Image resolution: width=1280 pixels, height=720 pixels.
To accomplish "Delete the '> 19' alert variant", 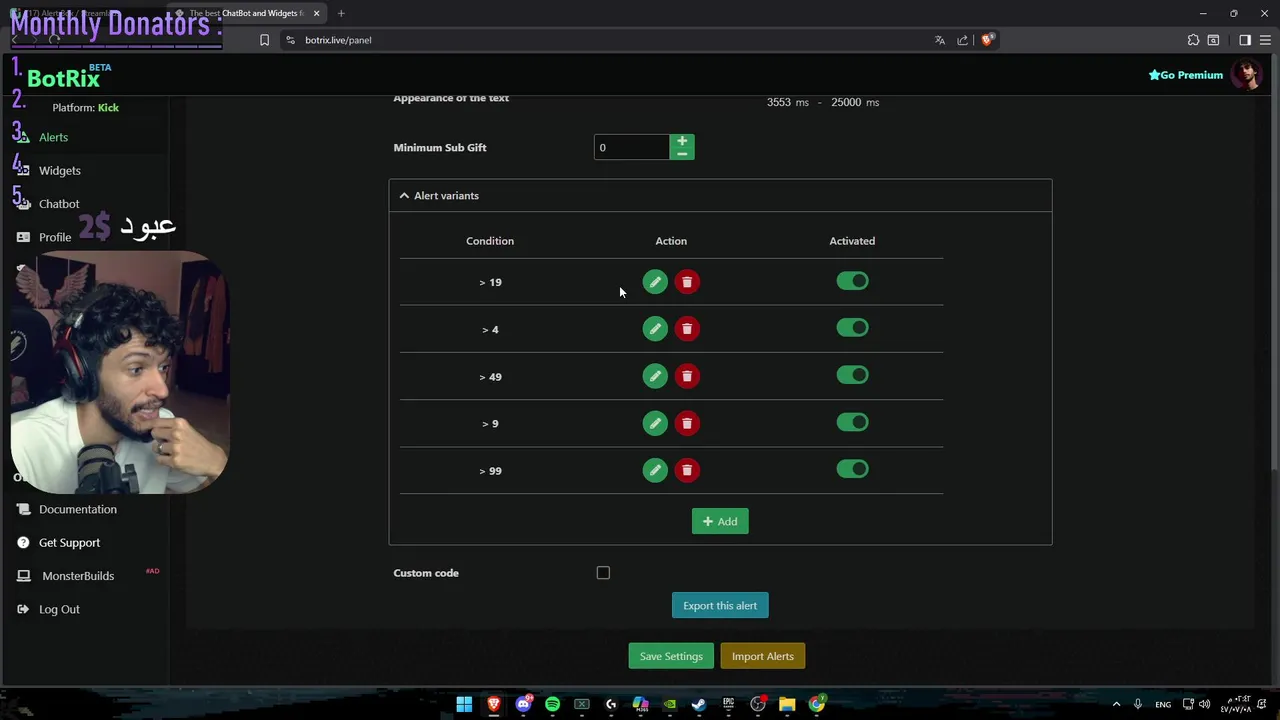I will coord(687,282).
